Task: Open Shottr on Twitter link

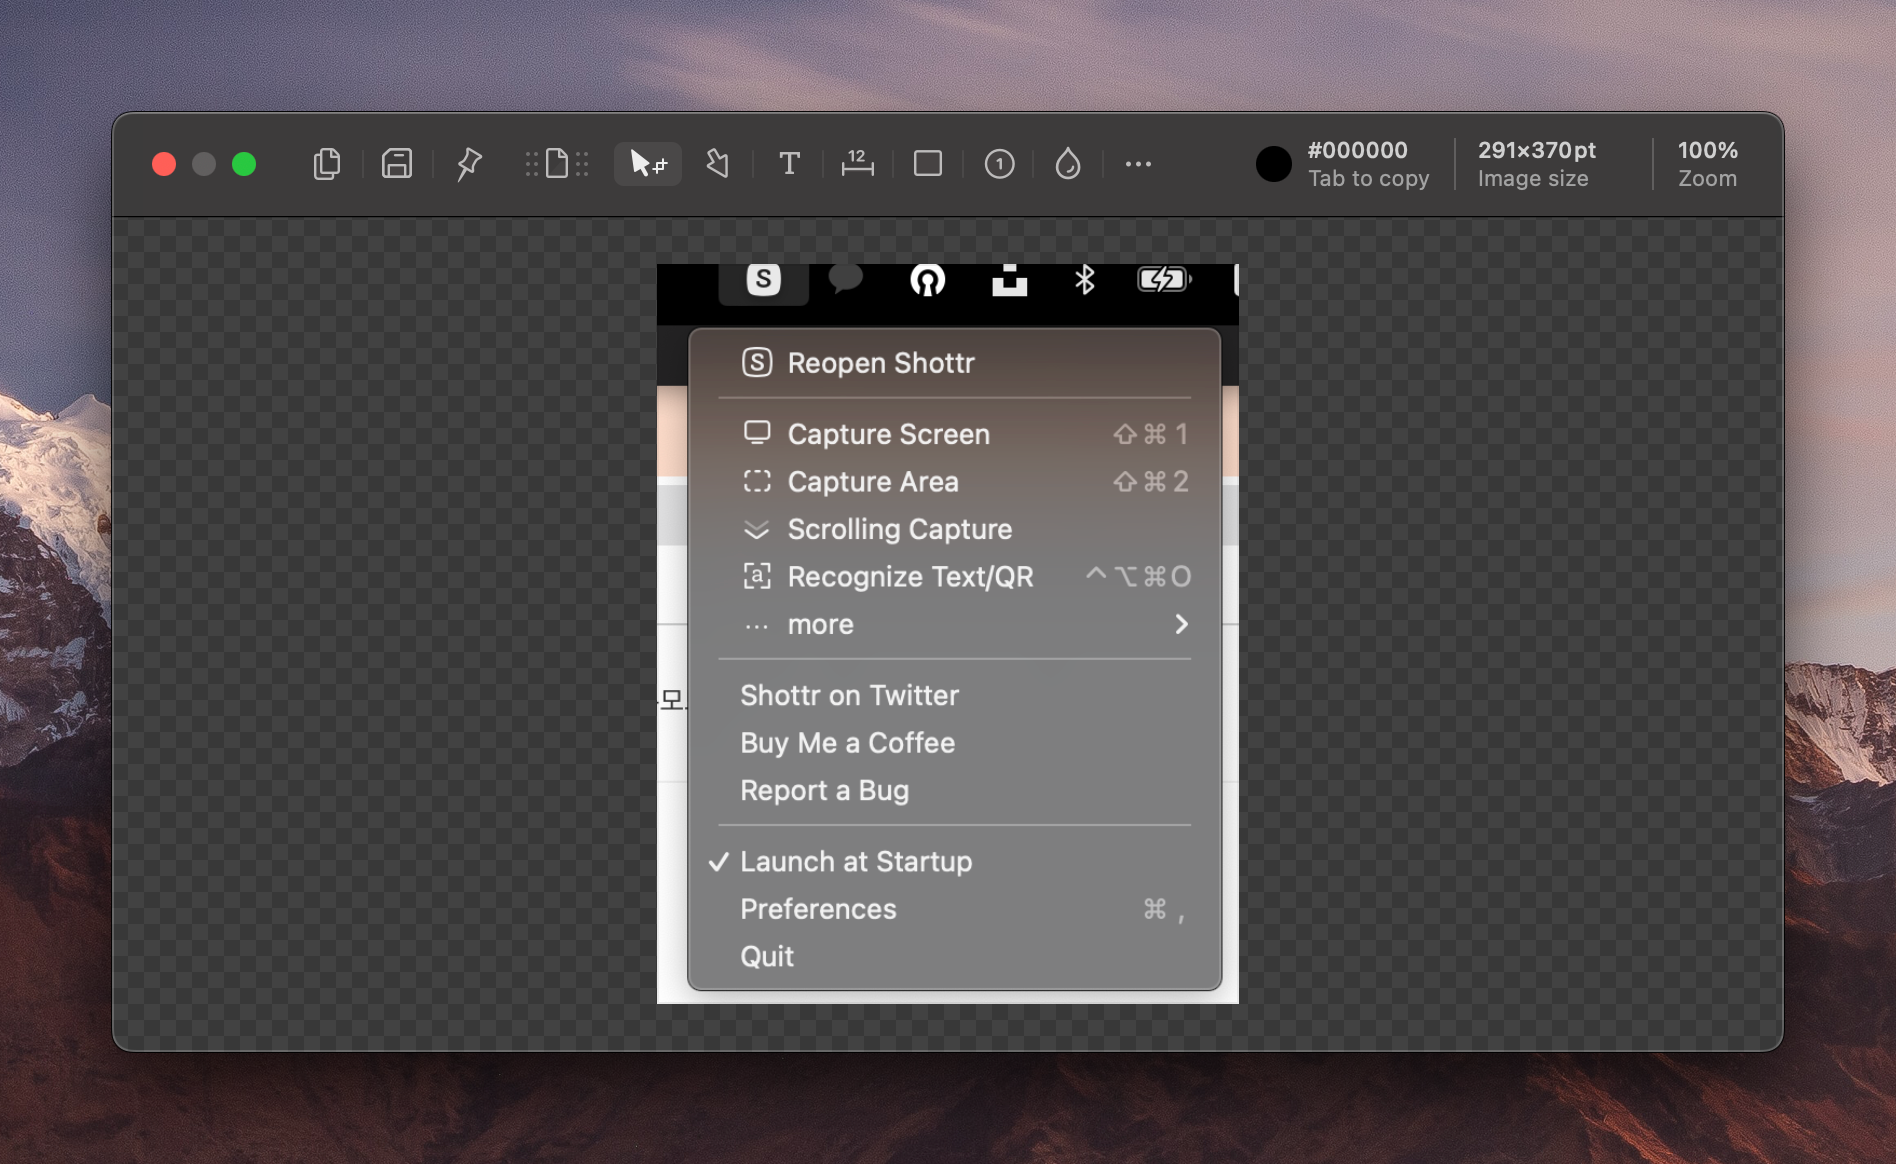Action: (955, 696)
